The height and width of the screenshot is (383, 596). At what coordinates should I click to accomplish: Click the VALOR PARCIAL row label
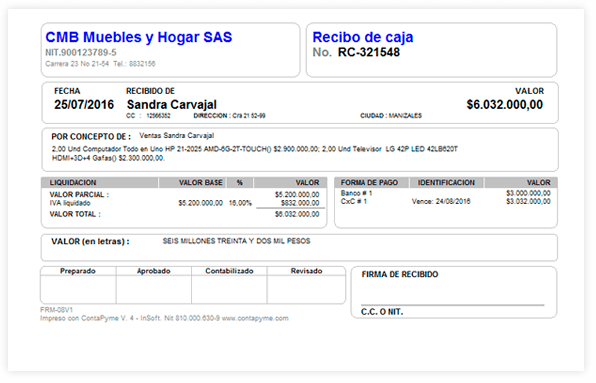click(79, 195)
